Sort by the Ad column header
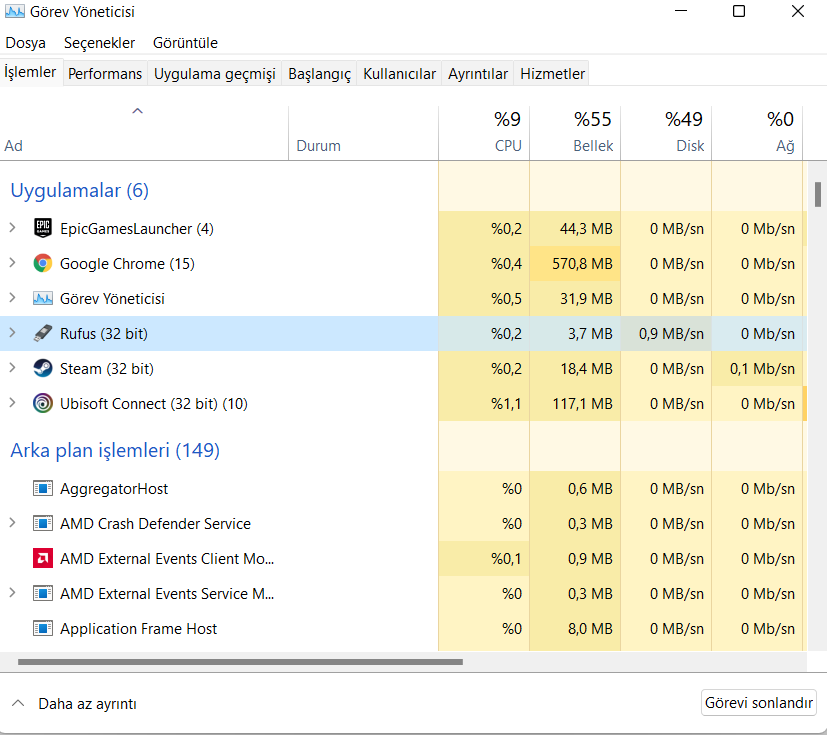 click(144, 133)
